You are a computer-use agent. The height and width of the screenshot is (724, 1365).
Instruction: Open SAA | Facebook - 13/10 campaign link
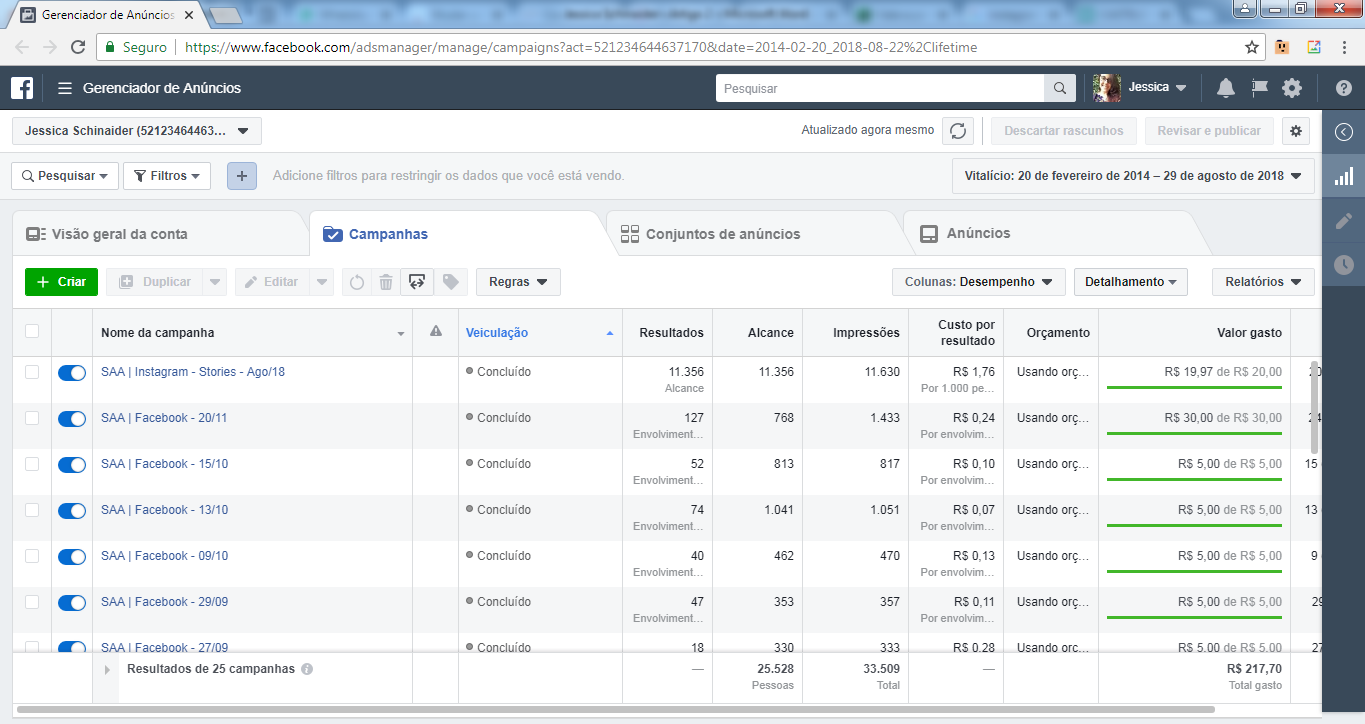click(164, 510)
